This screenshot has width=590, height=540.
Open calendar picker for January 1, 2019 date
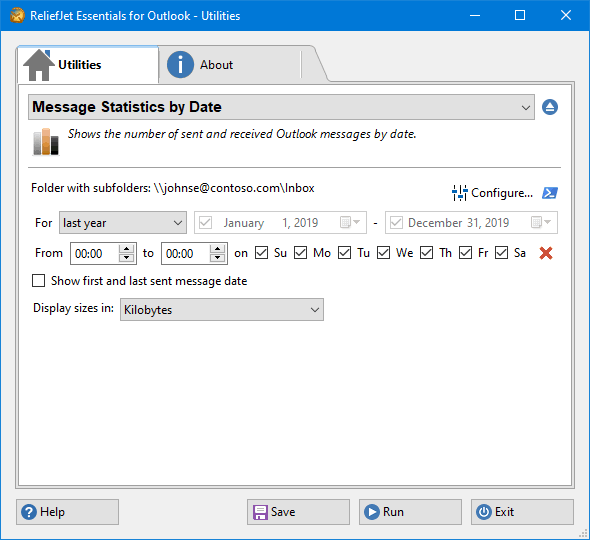(350, 222)
